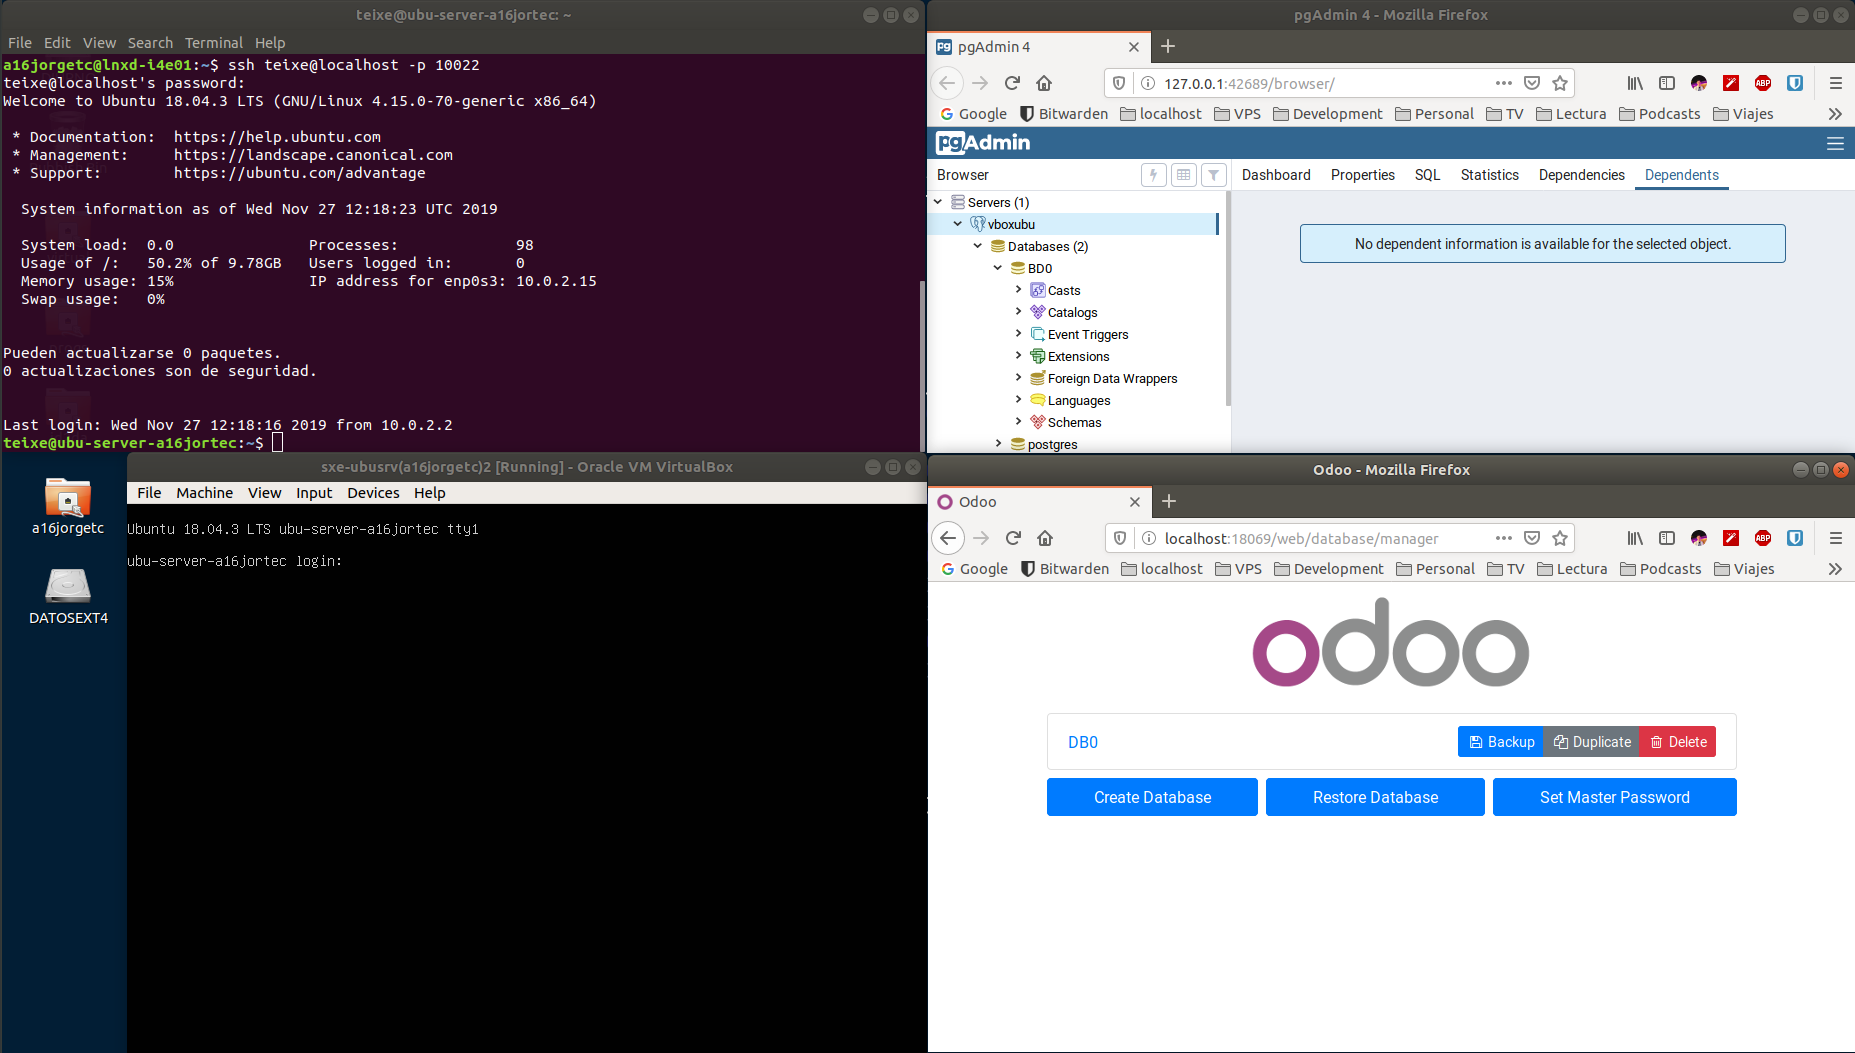This screenshot has width=1855, height=1053.
Task: Select the filter icon in pgAdmin browser toolbar
Action: (x=1214, y=174)
